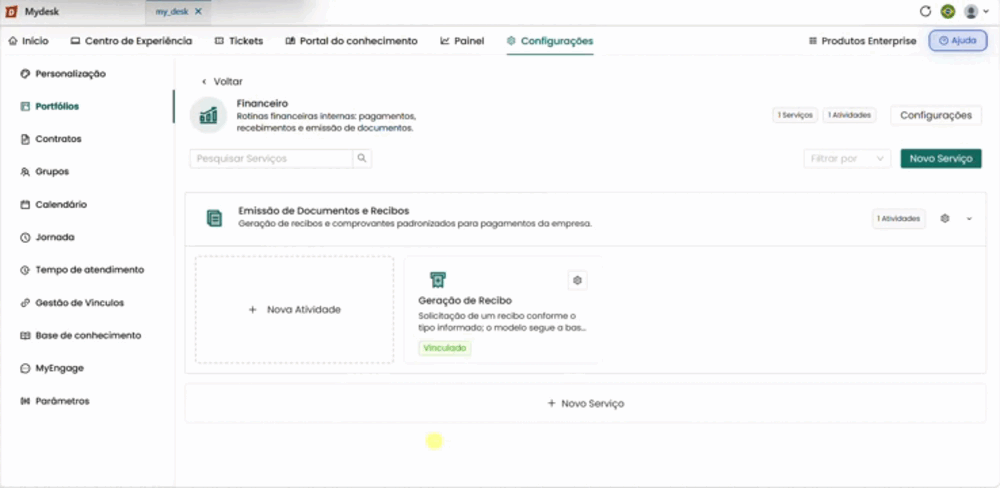Viewport: 1000px width, 488px height.
Task: Open Jornada in sidebar
Action: tap(48, 237)
